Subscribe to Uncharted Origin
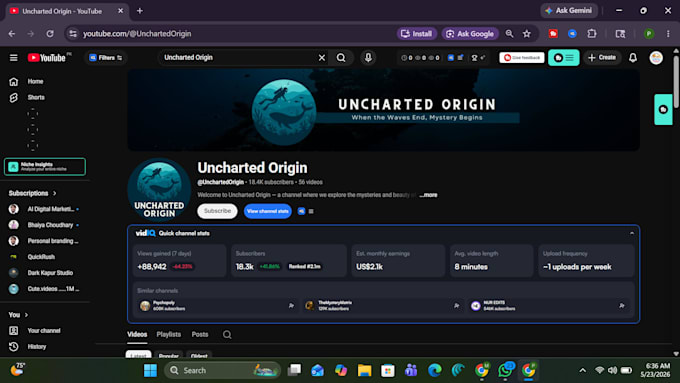The width and height of the screenshot is (680, 383). 217,211
